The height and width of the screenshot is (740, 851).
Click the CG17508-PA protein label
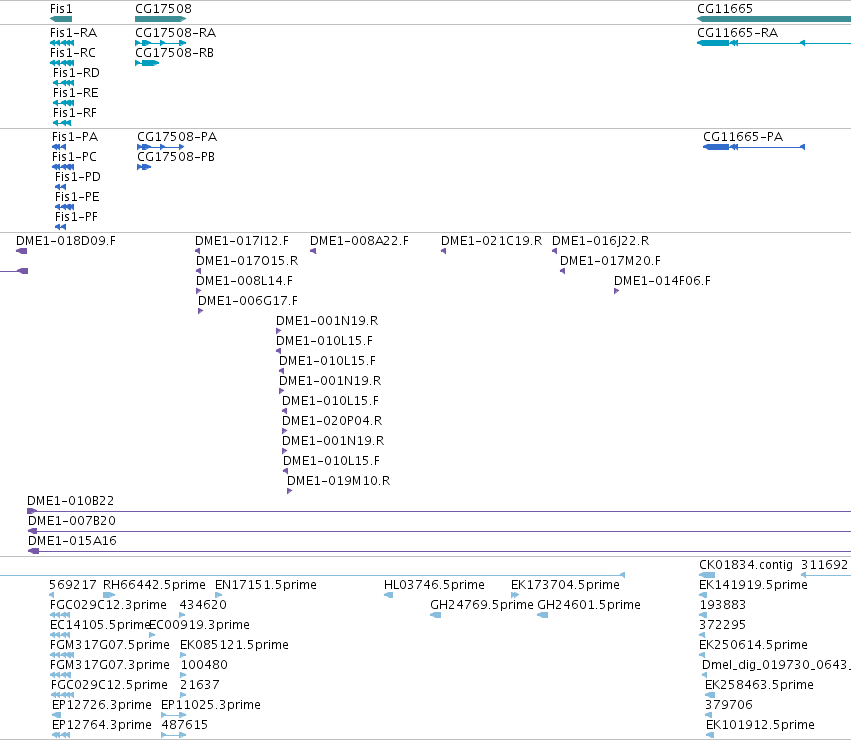(177, 137)
